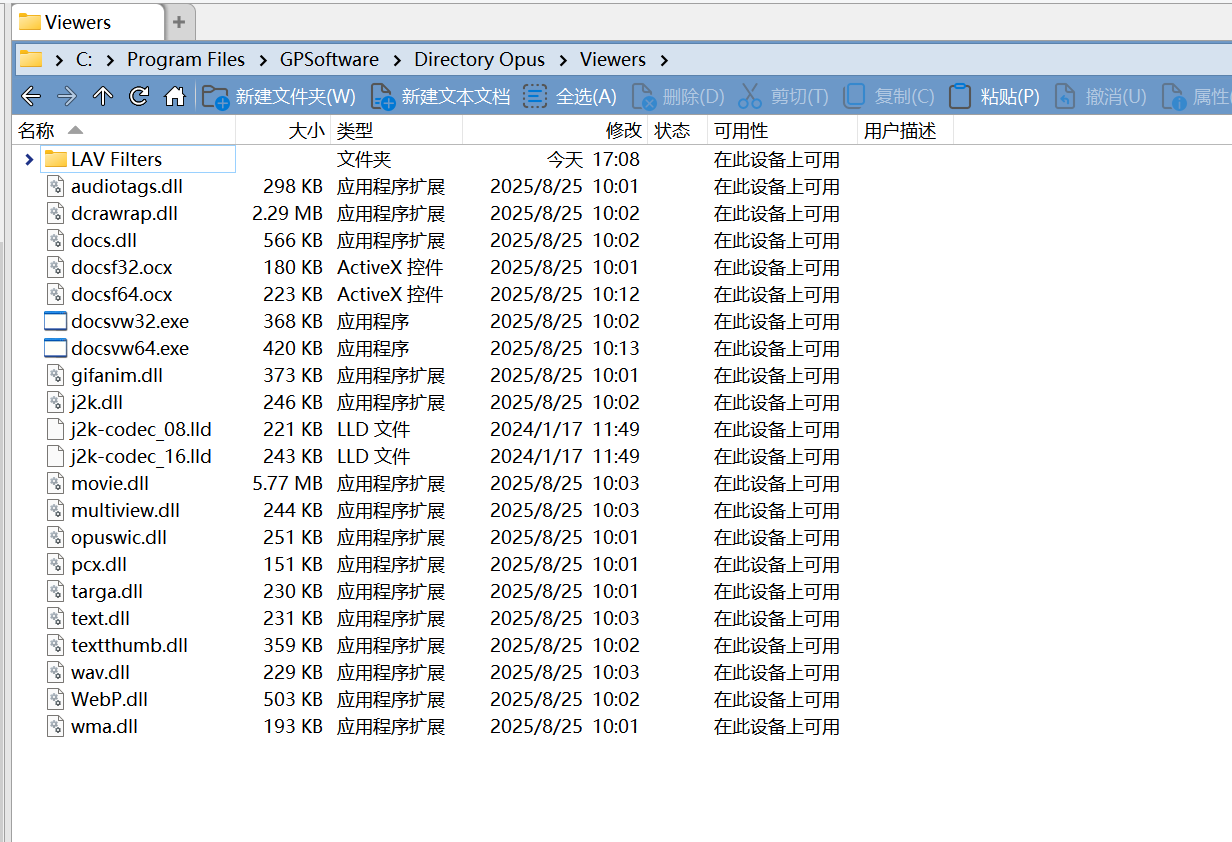Create a new text document (新建文本文档)
Image resolution: width=1232 pixels, height=842 pixels.
tap(440, 96)
